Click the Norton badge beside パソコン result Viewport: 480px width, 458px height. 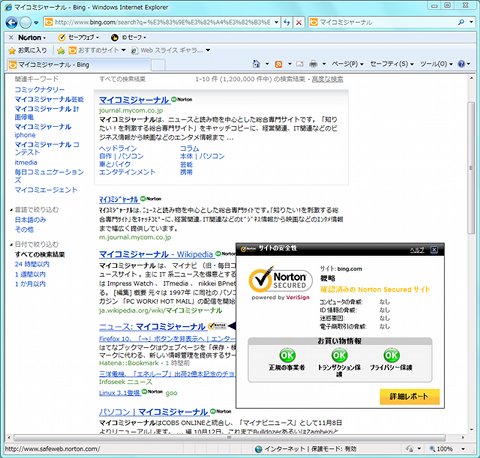tap(220, 411)
